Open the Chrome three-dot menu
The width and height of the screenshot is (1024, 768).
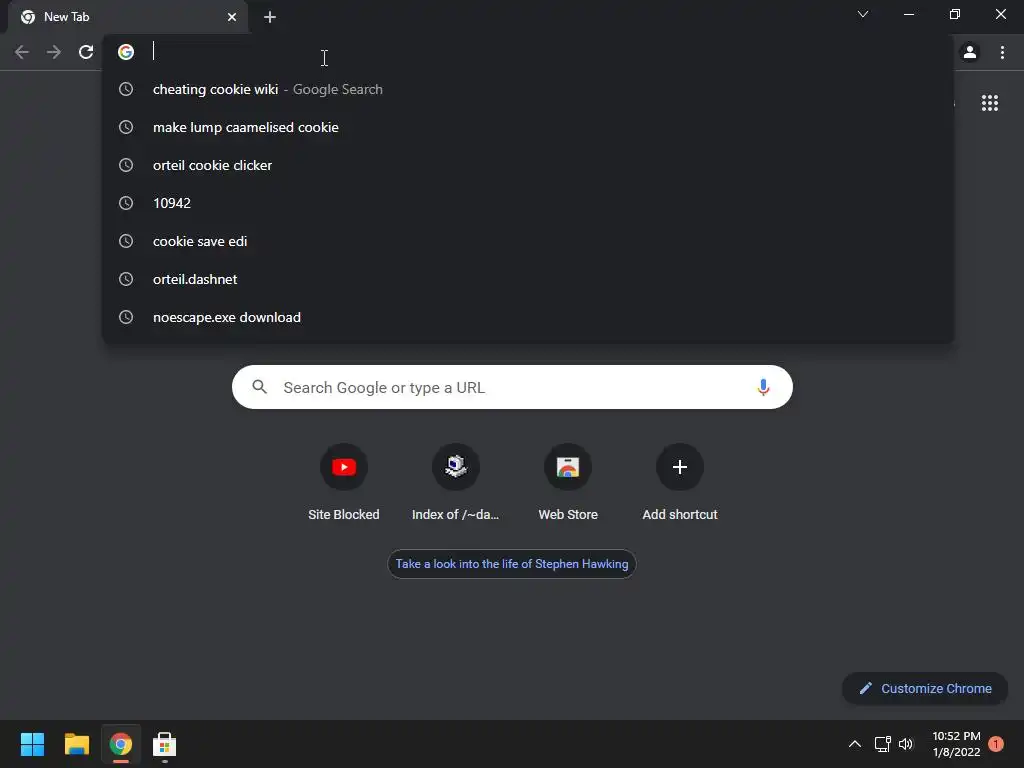pos(1002,52)
